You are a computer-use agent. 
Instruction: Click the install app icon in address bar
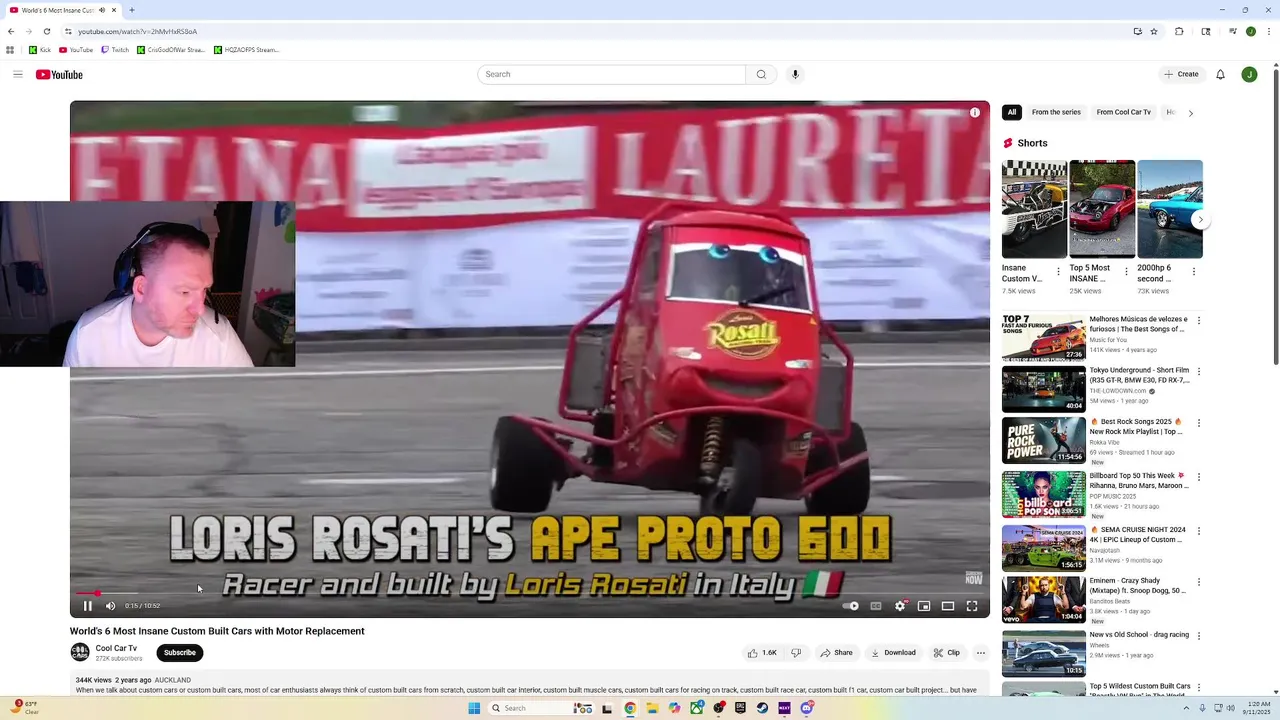pos(1137,31)
